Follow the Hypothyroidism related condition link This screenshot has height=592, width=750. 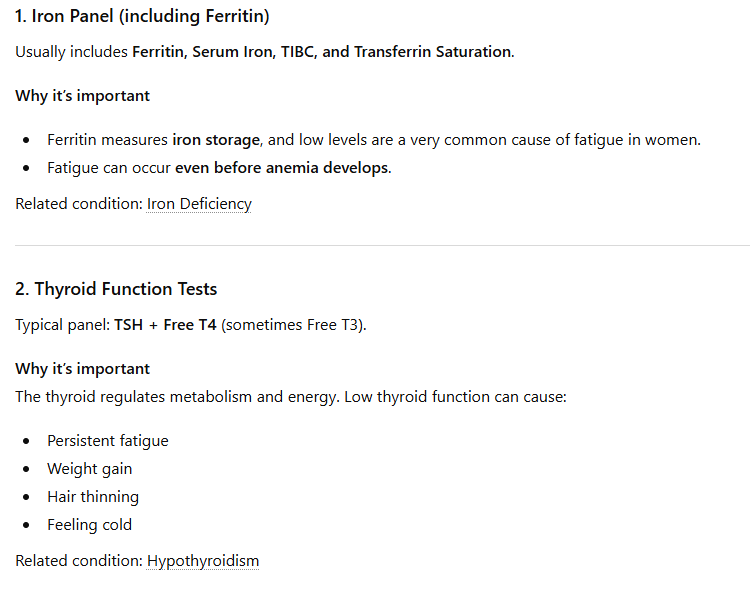[203, 561]
